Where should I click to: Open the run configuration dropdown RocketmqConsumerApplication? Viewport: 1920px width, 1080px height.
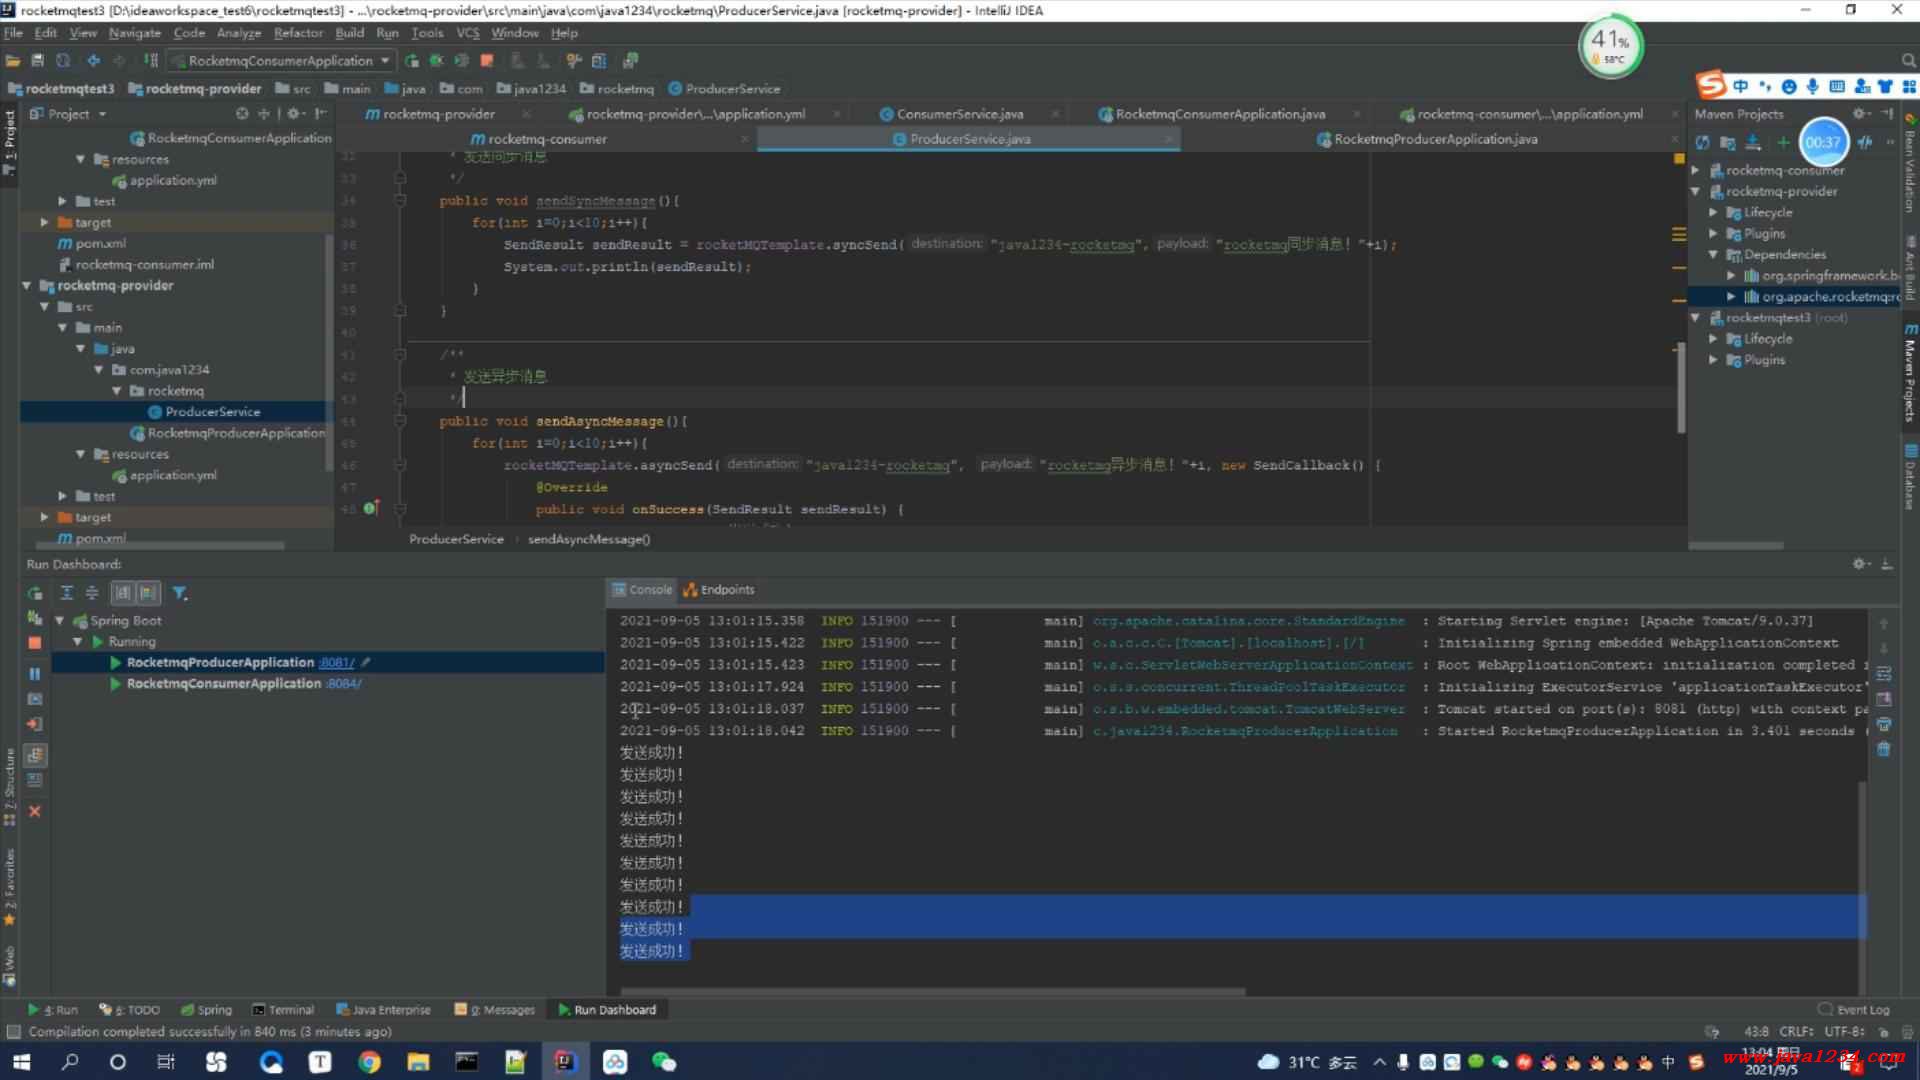click(x=282, y=61)
